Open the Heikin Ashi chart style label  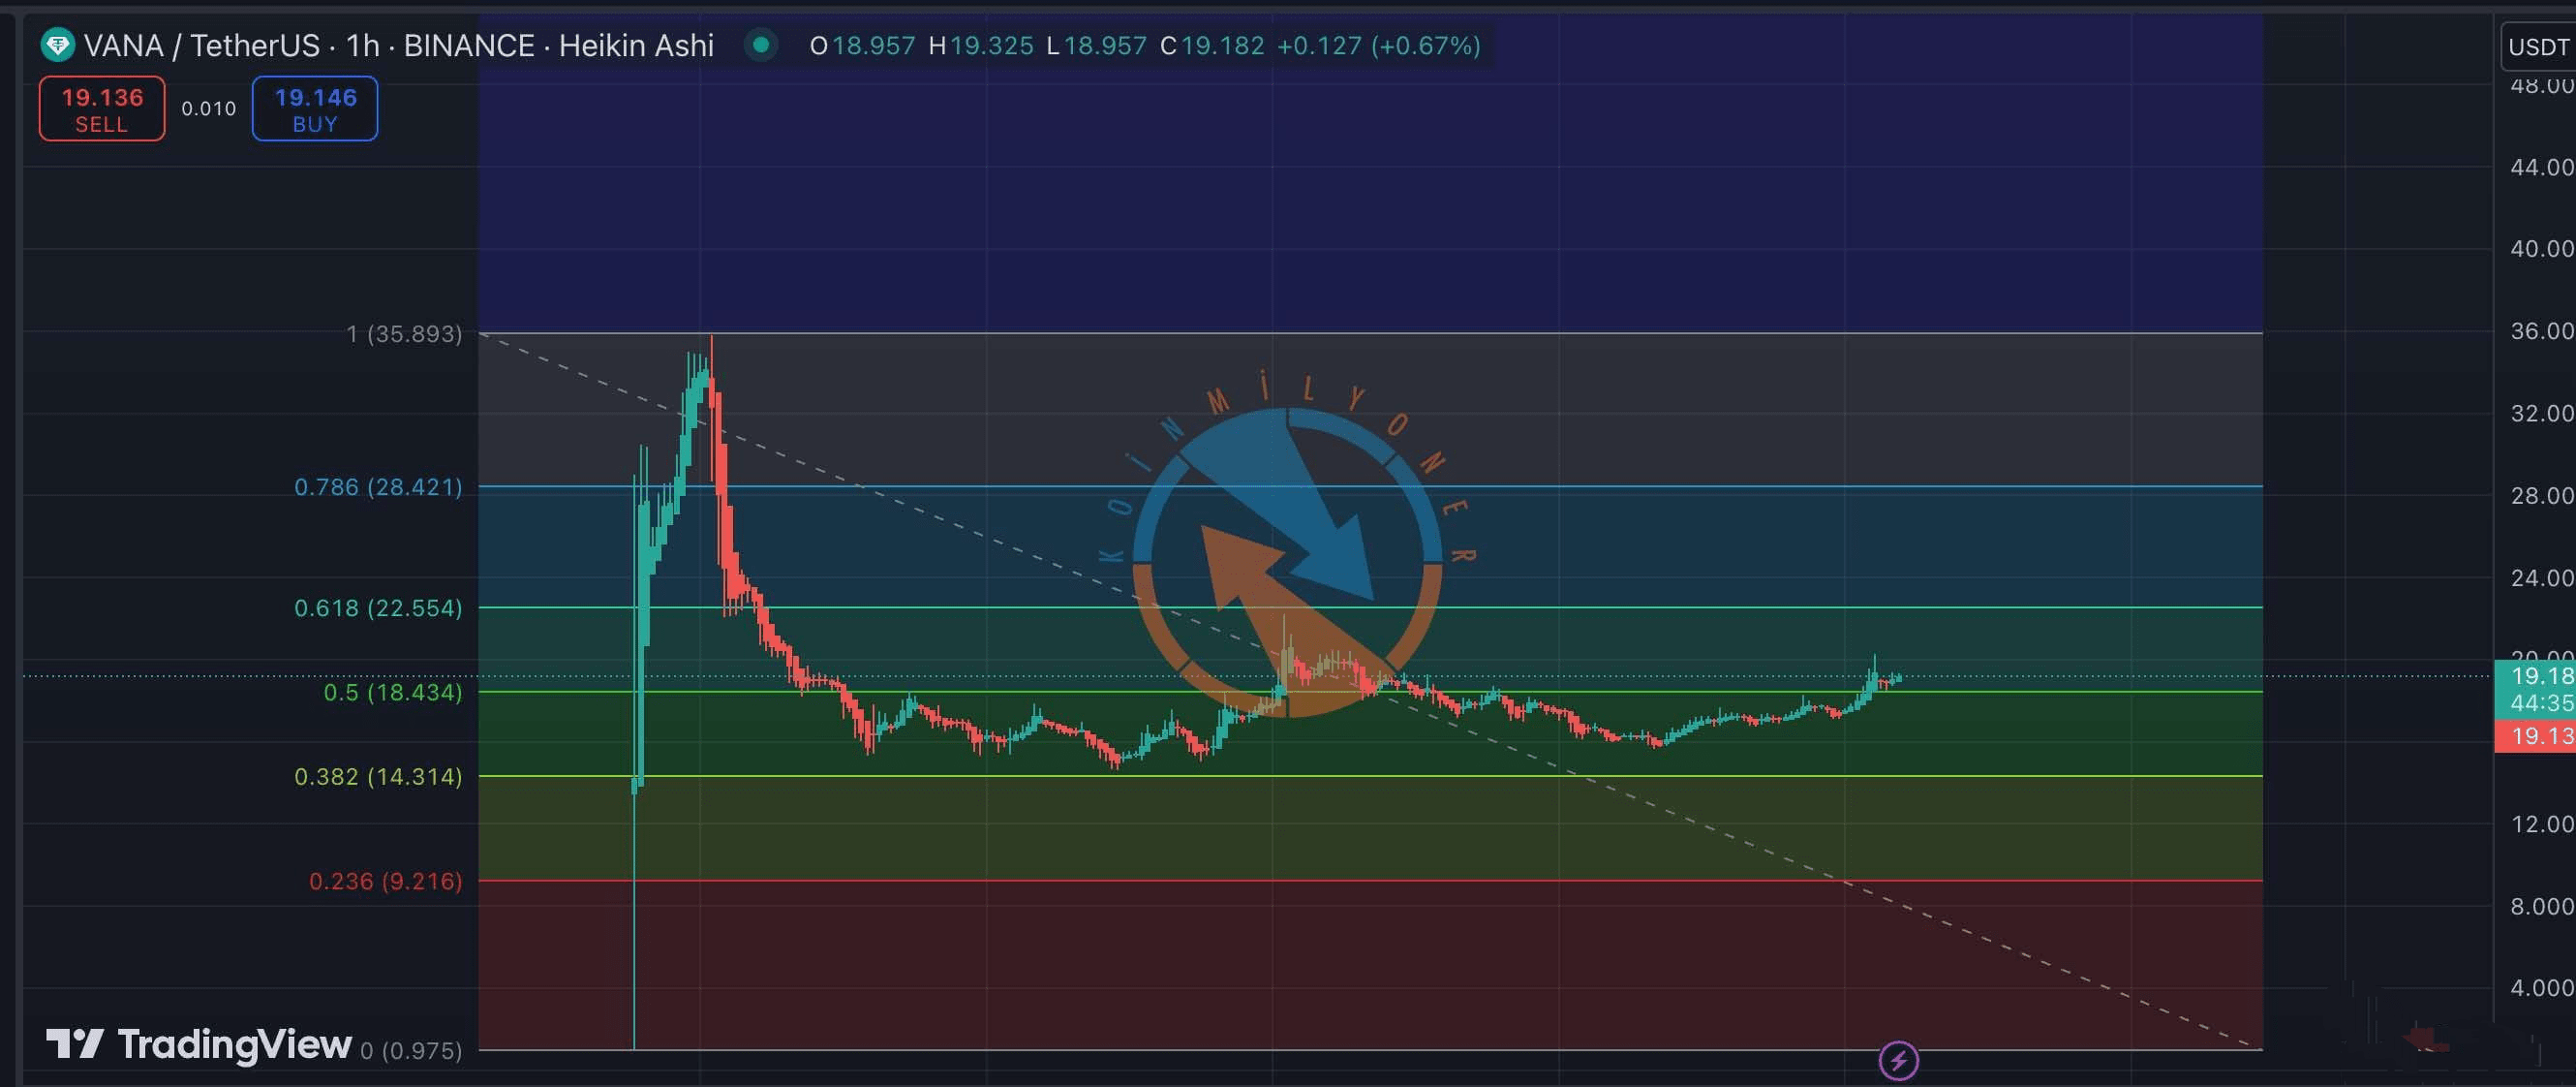click(636, 45)
